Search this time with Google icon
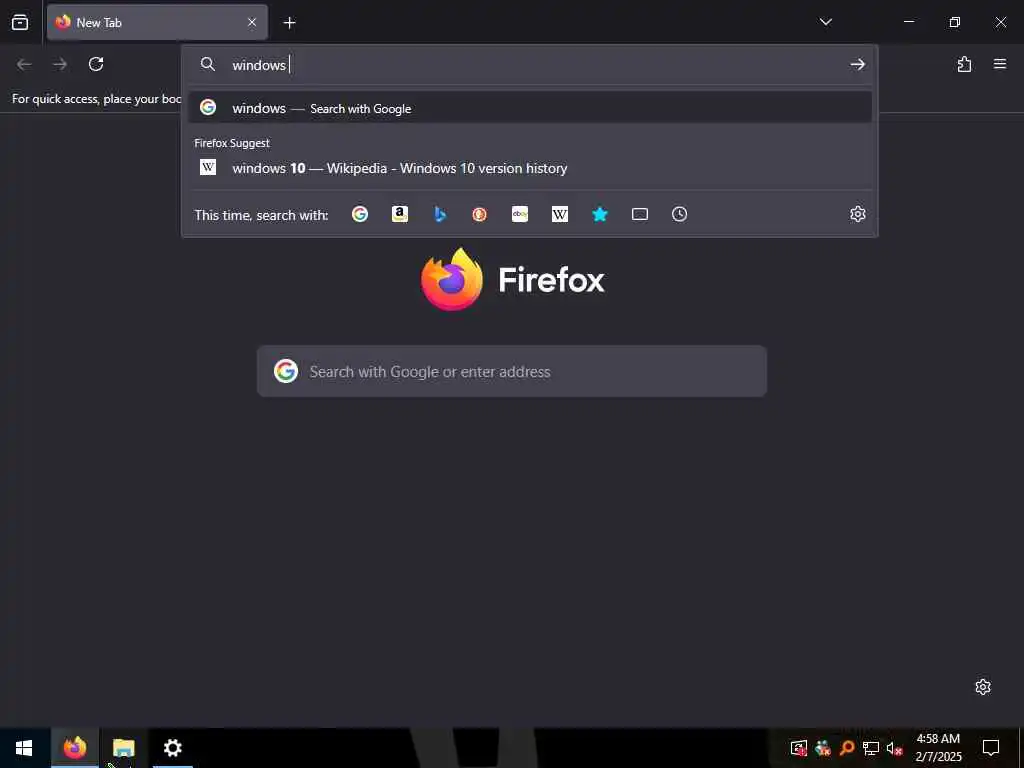 click(x=360, y=214)
